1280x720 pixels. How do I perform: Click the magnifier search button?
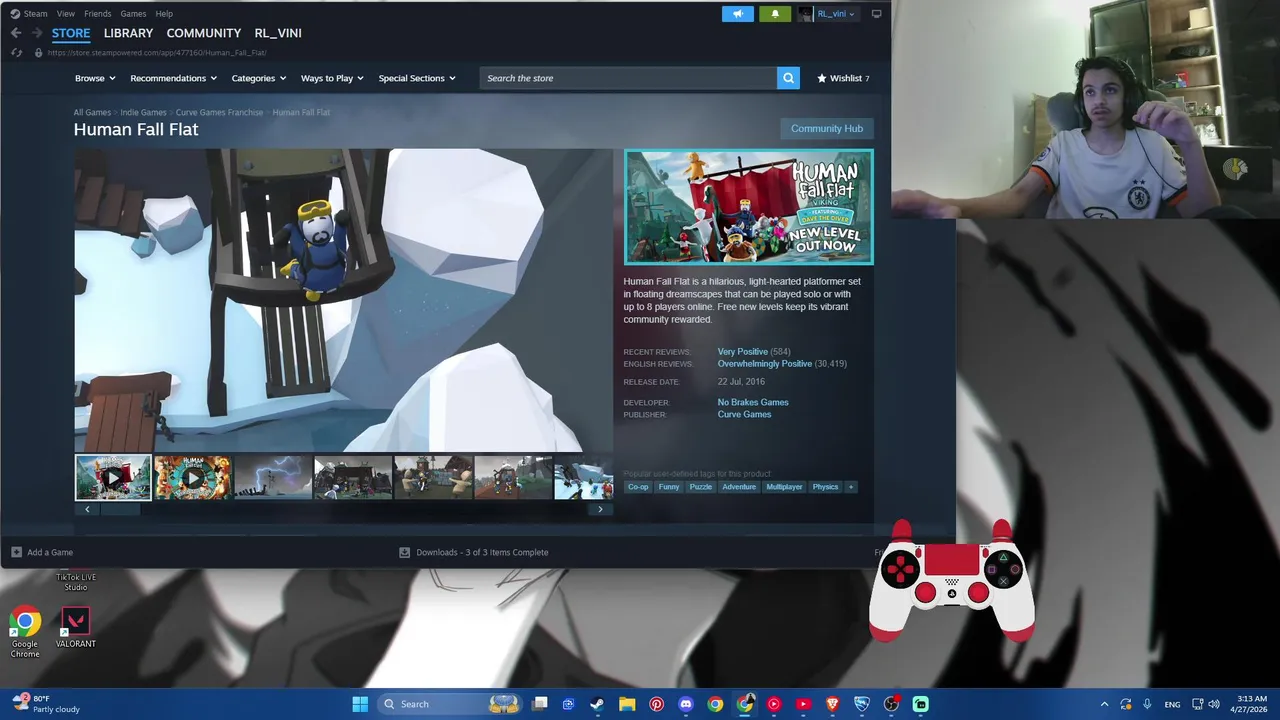[788, 78]
